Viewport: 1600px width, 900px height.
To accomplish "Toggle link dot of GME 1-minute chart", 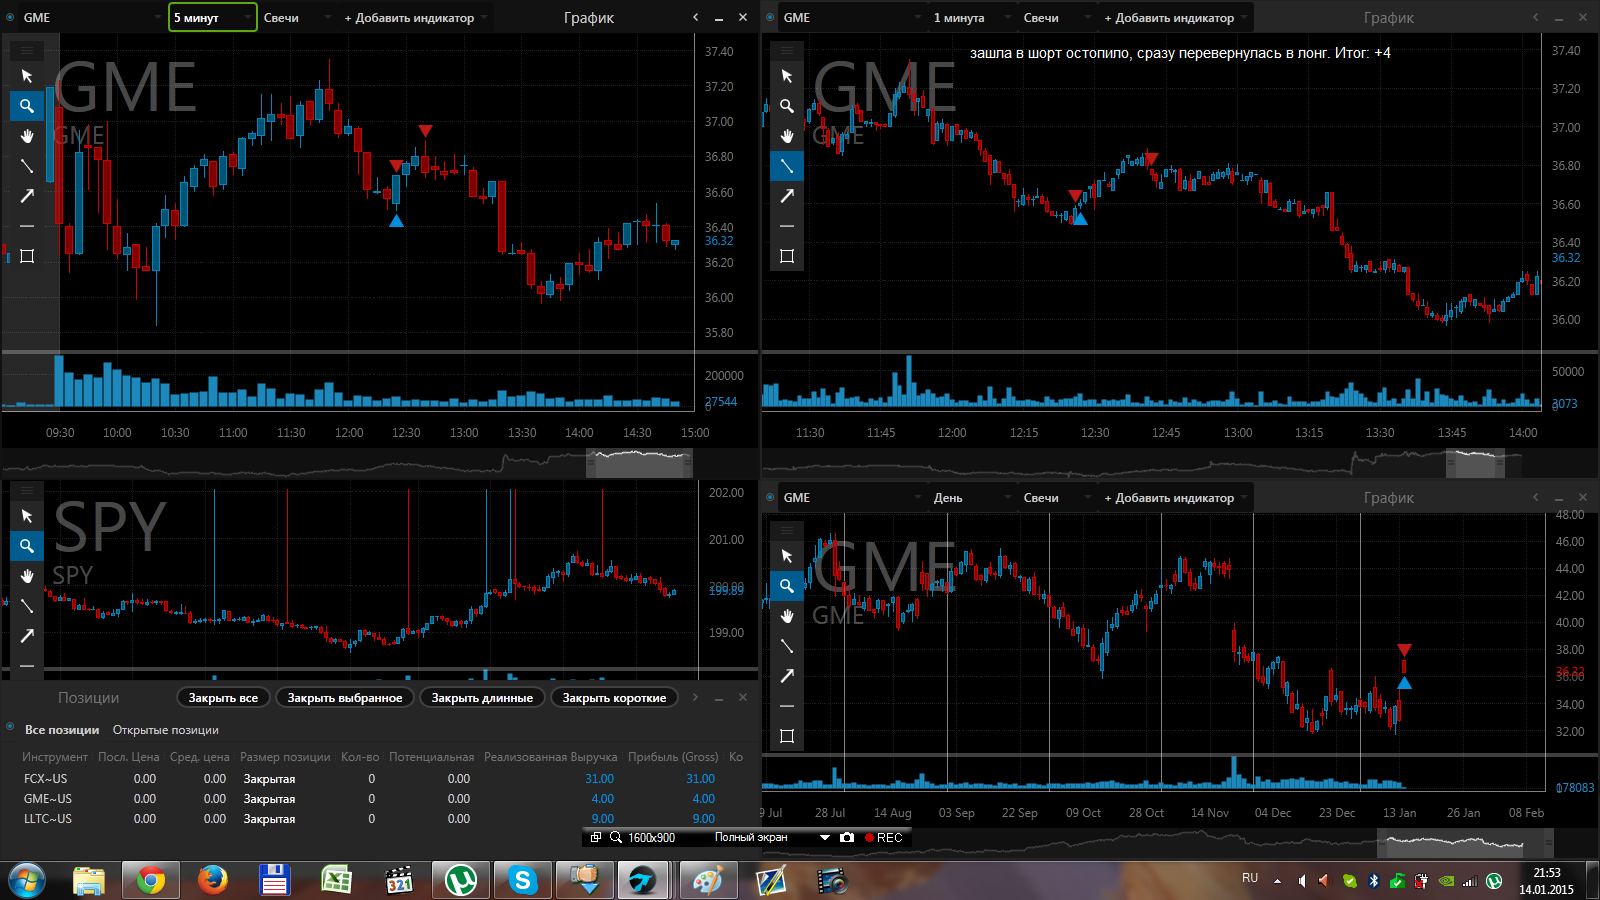I will tap(770, 17).
